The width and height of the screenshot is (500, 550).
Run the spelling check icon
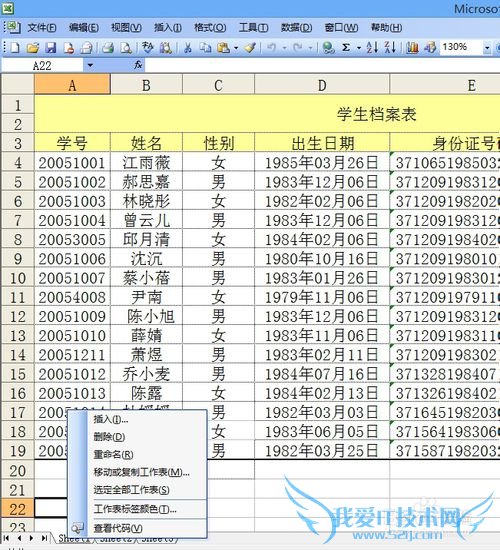click(148, 47)
